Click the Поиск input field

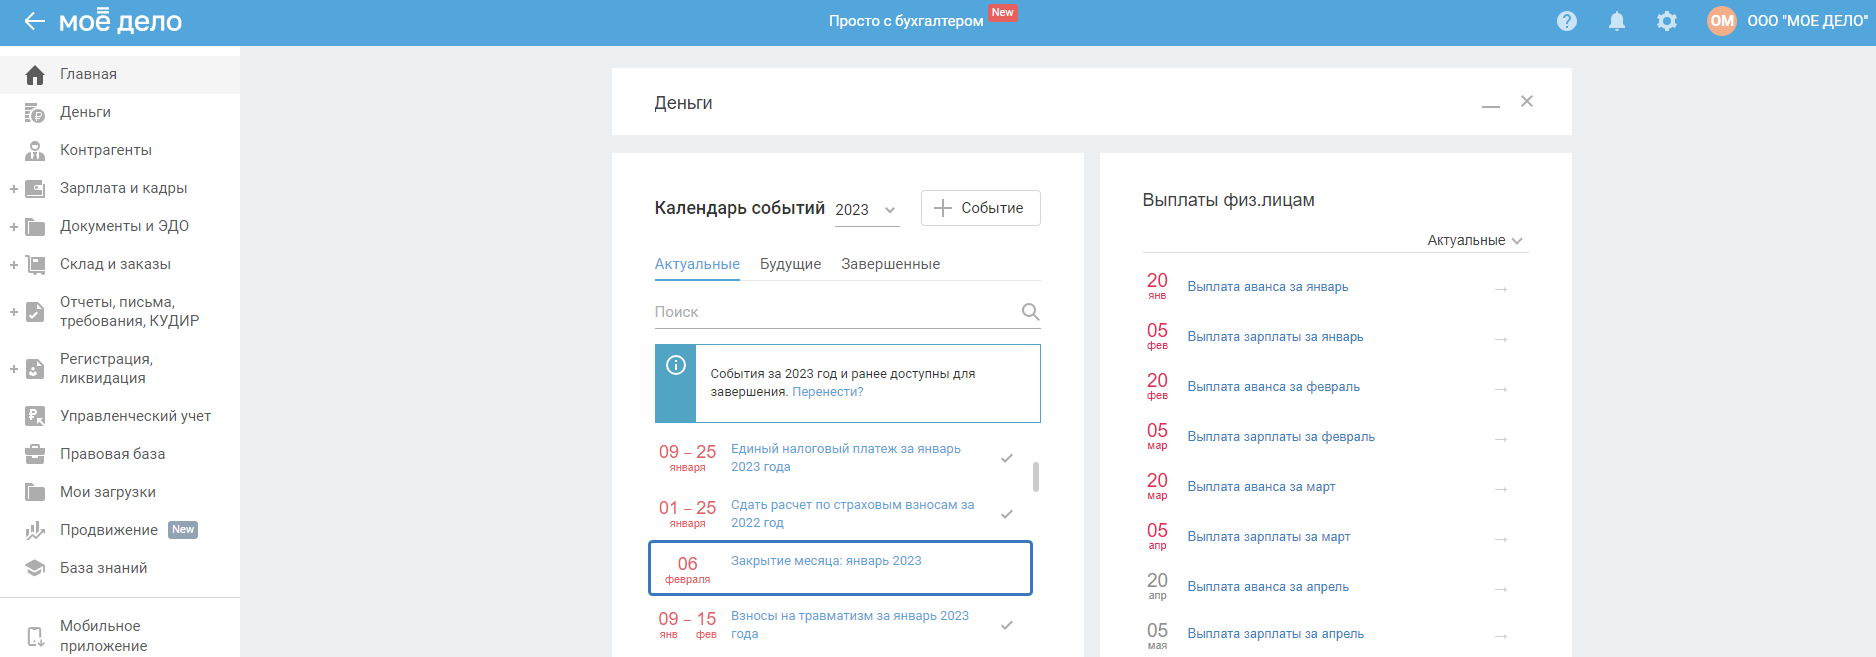[835, 312]
